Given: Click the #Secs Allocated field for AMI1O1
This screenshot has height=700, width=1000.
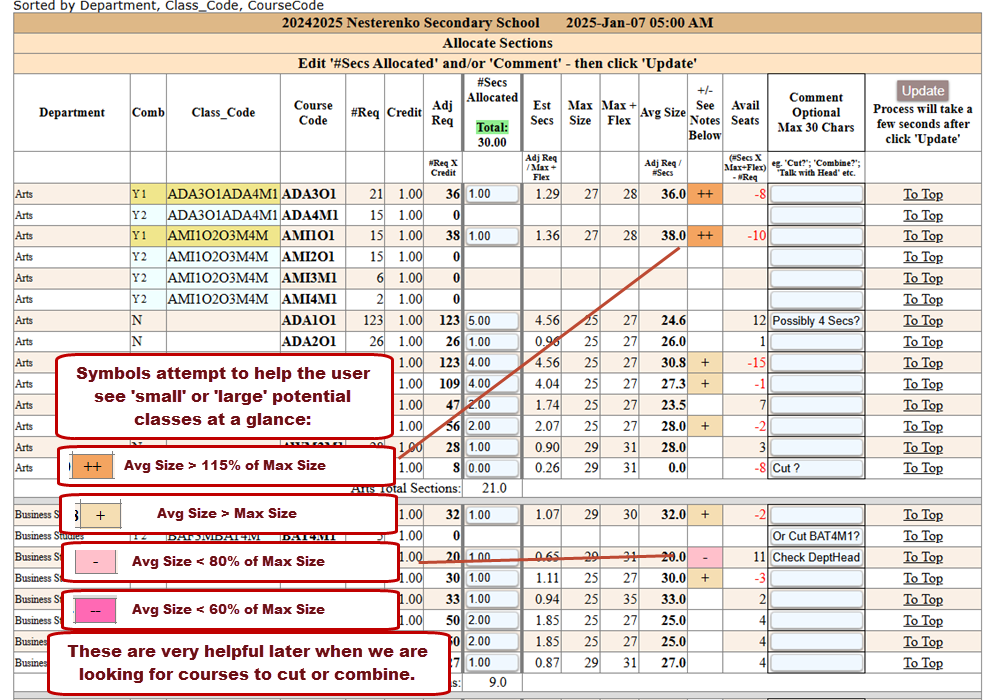Looking at the screenshot, I should pyautogui.click(x=492, y=236).
